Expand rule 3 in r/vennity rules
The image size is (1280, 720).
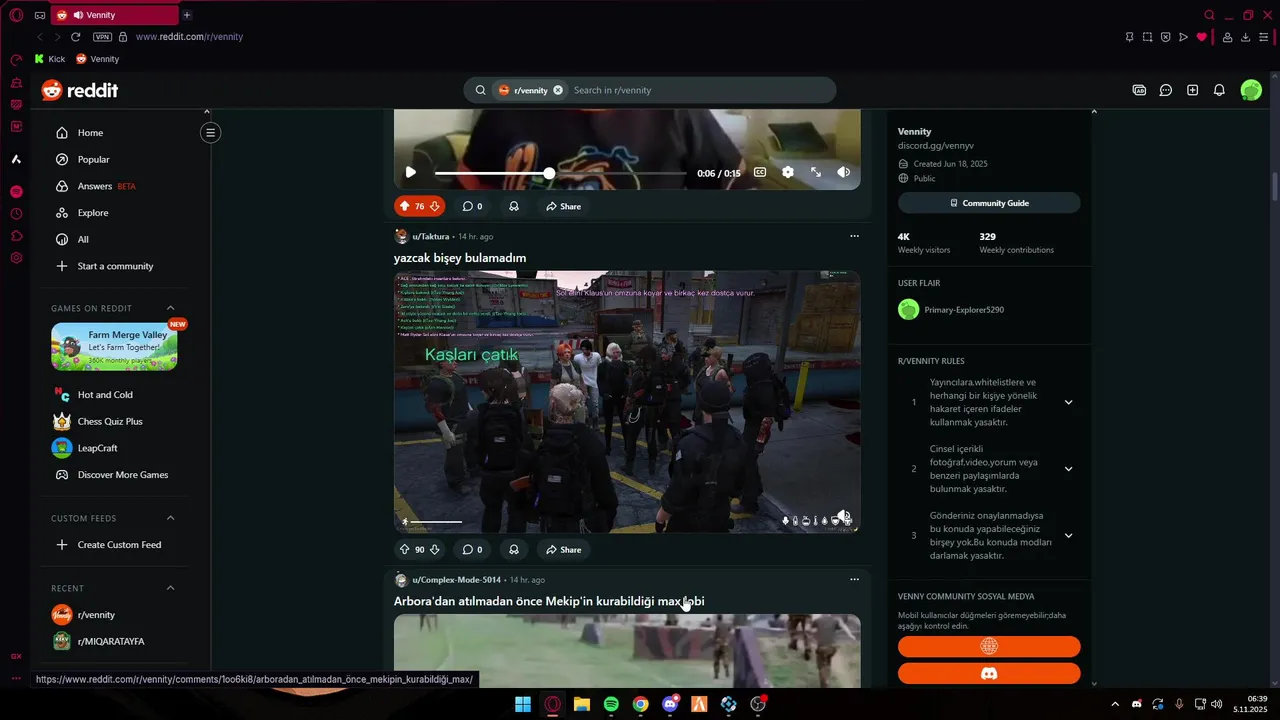[1068, 535]
